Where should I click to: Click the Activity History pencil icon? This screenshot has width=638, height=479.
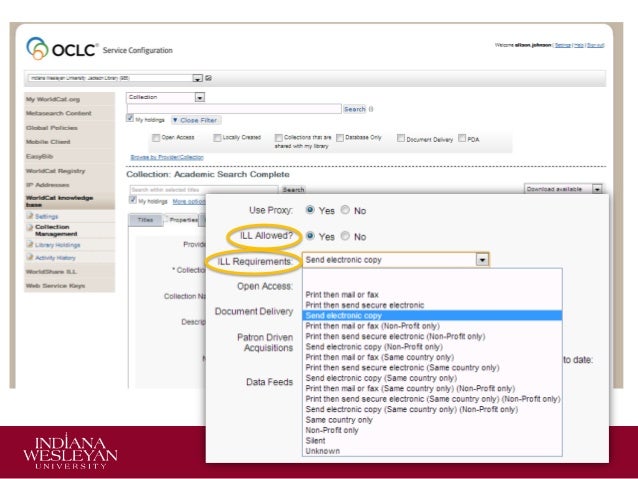click(x=30, y=257)
